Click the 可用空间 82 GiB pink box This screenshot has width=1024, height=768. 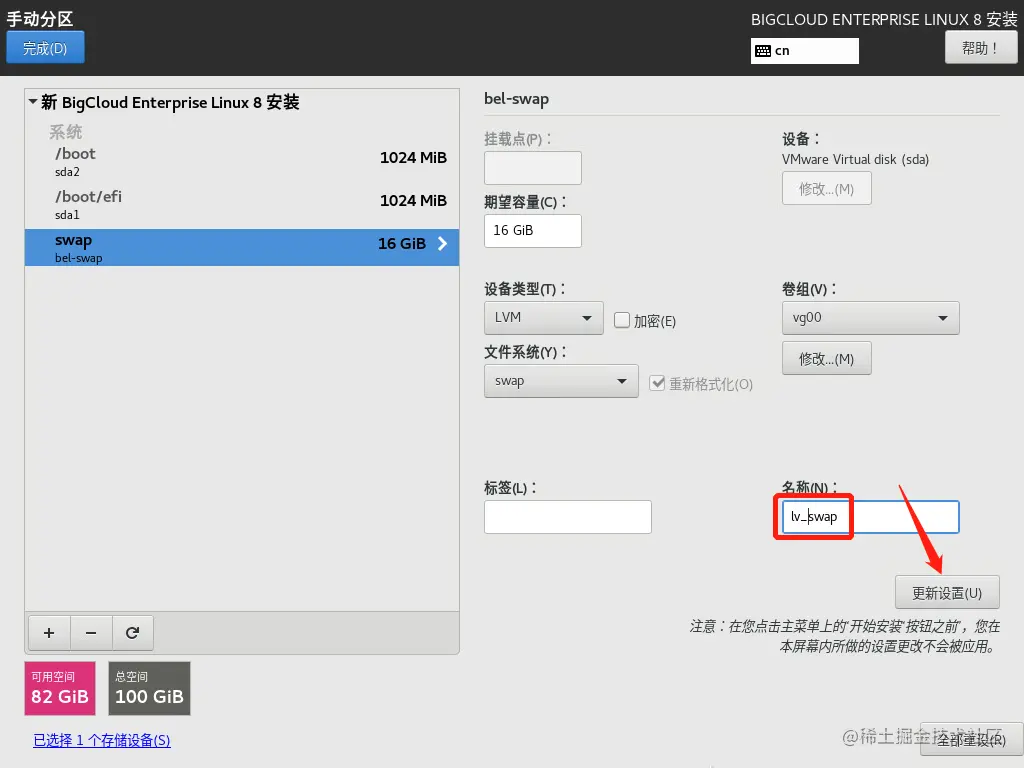click(x=60, y=688)
